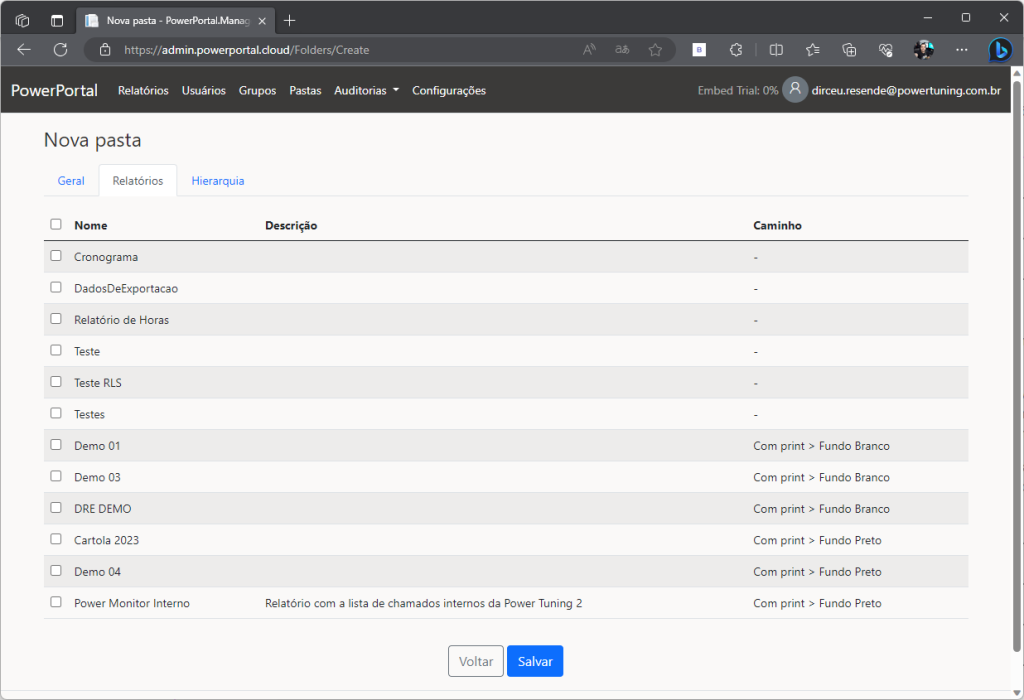Screen dimensions: 1024x700
Task: Switch to the Hierarquia tab
Action: pos(218,181)
